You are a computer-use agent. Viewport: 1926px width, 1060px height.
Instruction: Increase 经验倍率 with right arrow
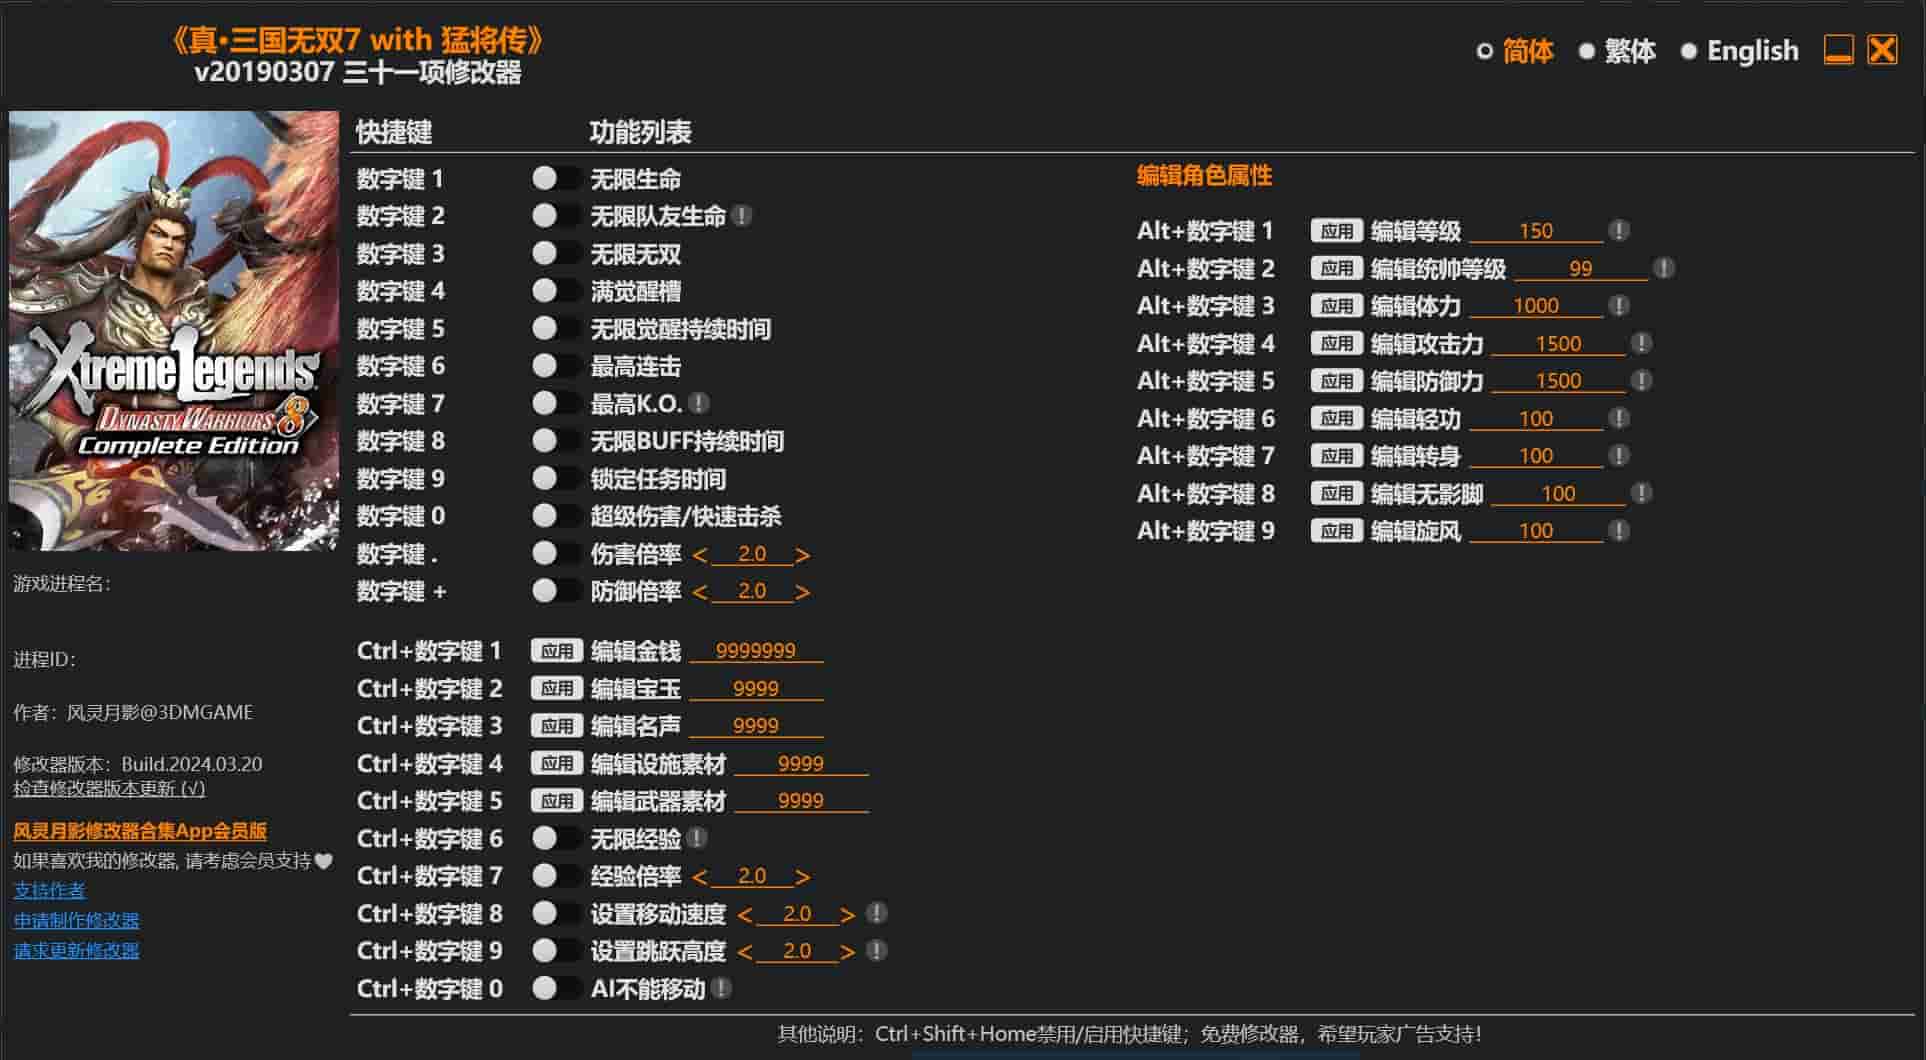(802, 877)
